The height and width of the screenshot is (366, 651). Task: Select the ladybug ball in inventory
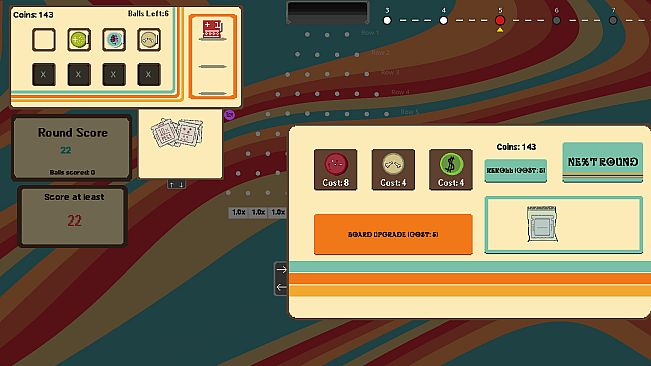tap(114, 40)
